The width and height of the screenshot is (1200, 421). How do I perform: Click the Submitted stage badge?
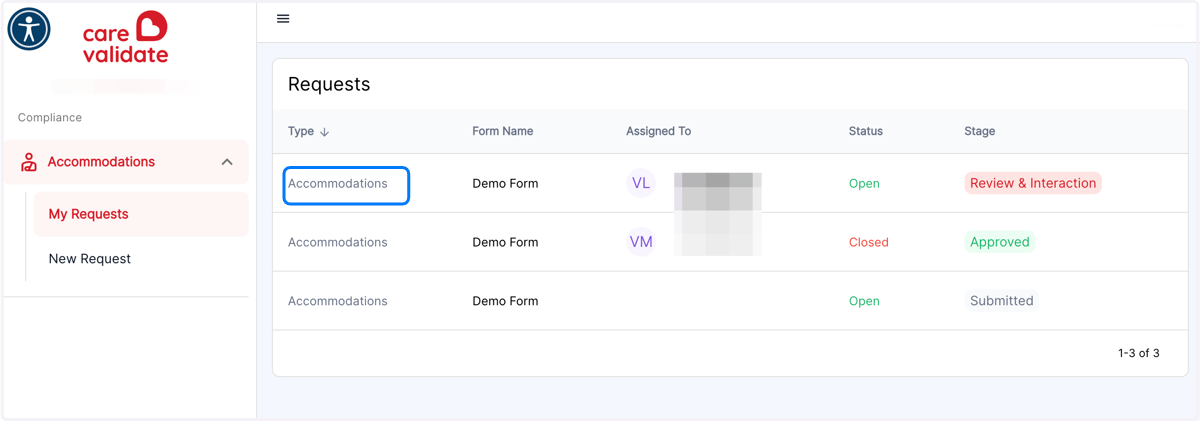click(1002, 301)
